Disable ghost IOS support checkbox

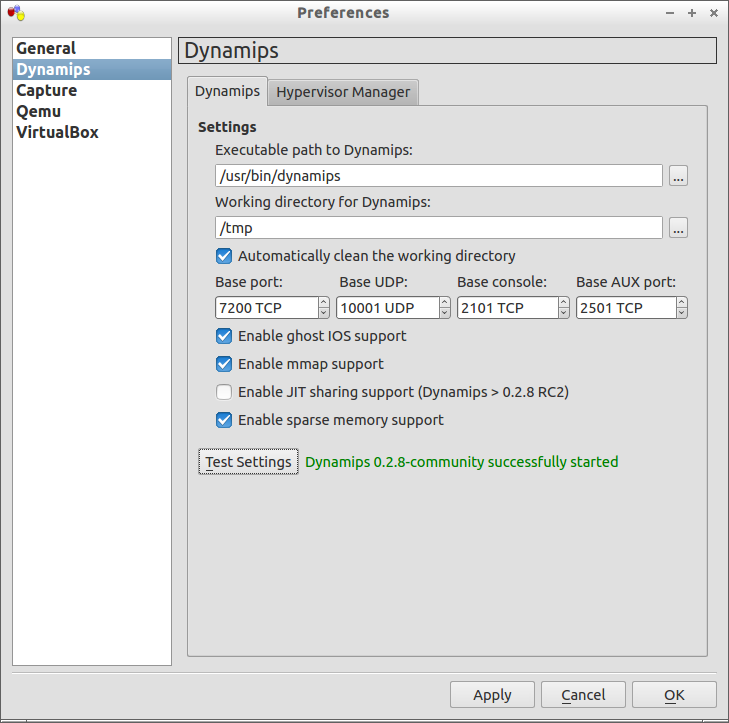tap(224, 336)
